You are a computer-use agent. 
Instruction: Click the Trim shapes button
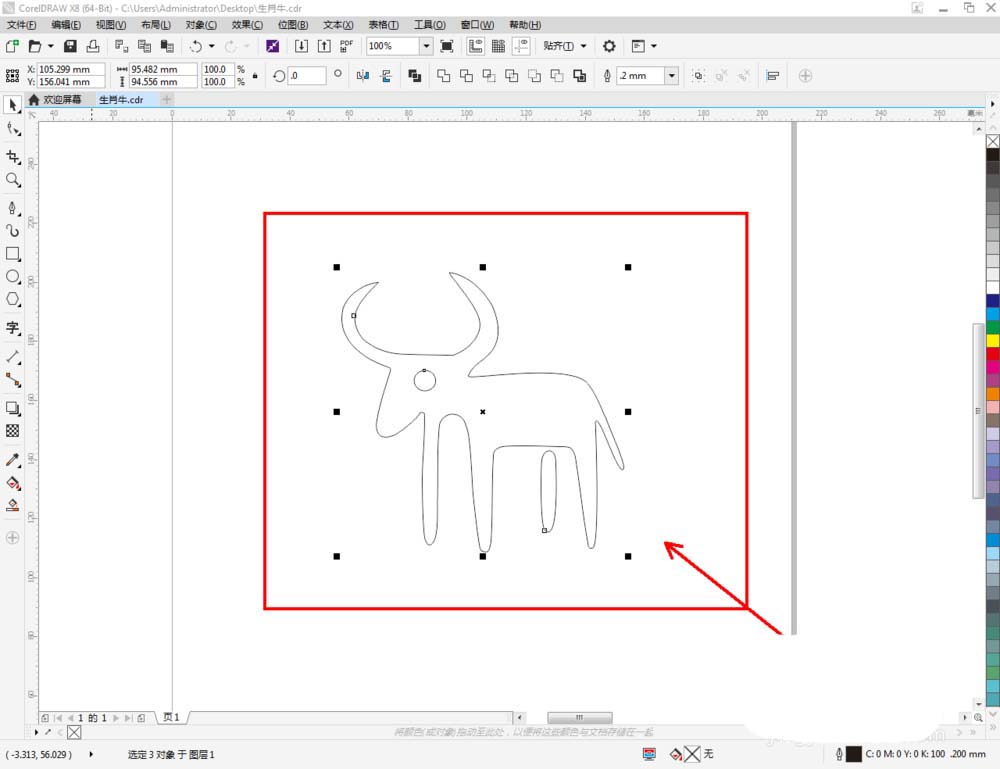466,76
